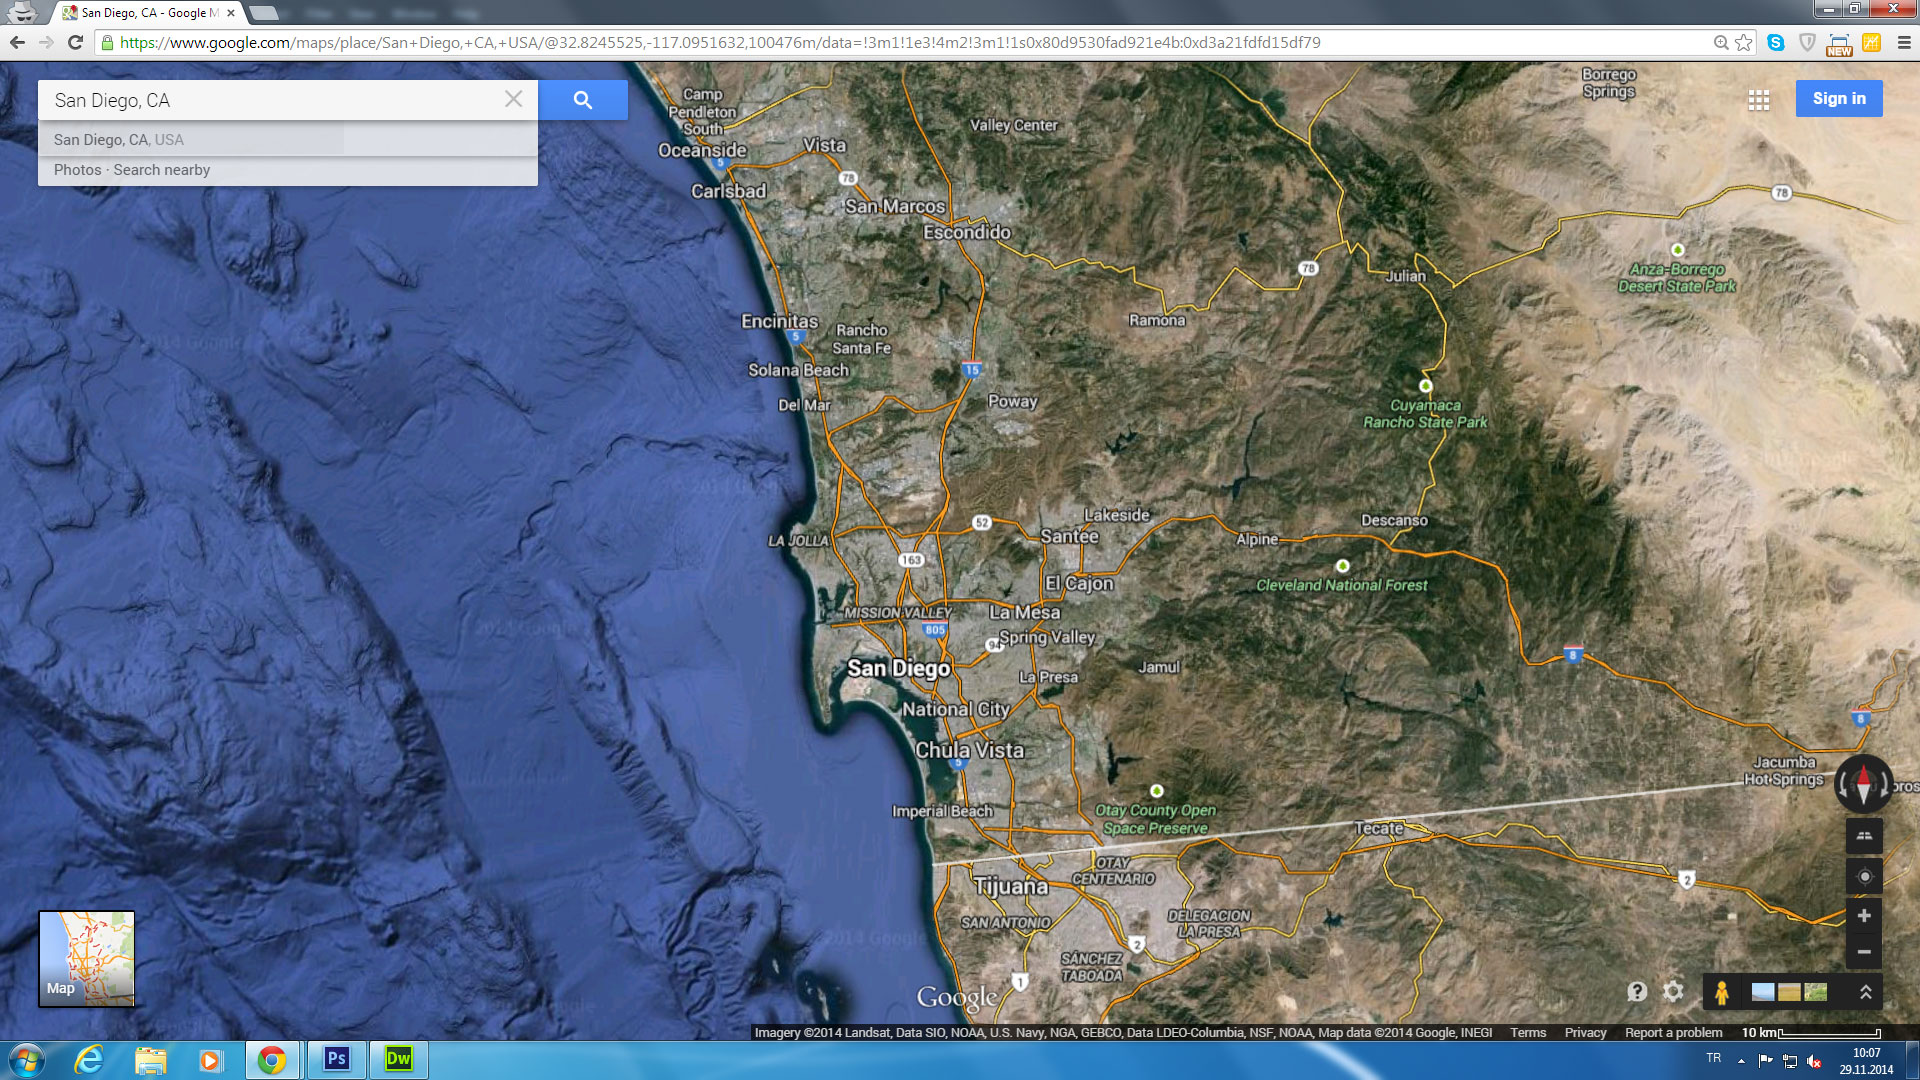Viewport: 1920px width, 1080px height.
Task: Click the Search nearby link
Action: click(x=162, y=170)
